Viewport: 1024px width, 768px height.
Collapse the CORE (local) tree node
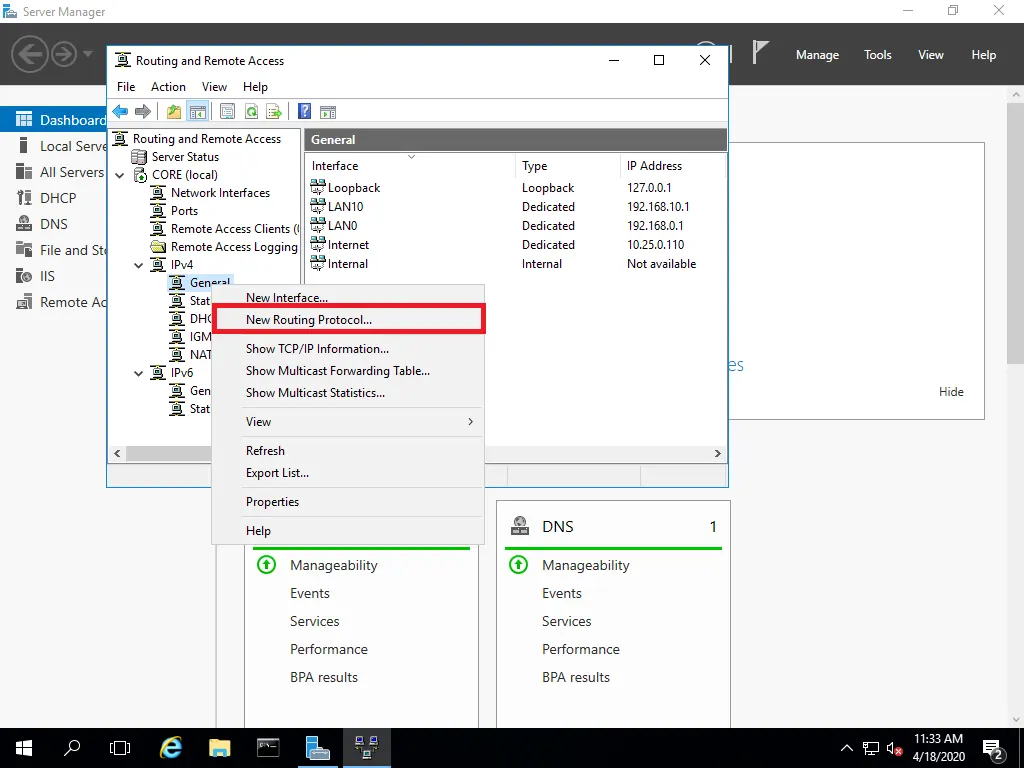click(120, 175)
